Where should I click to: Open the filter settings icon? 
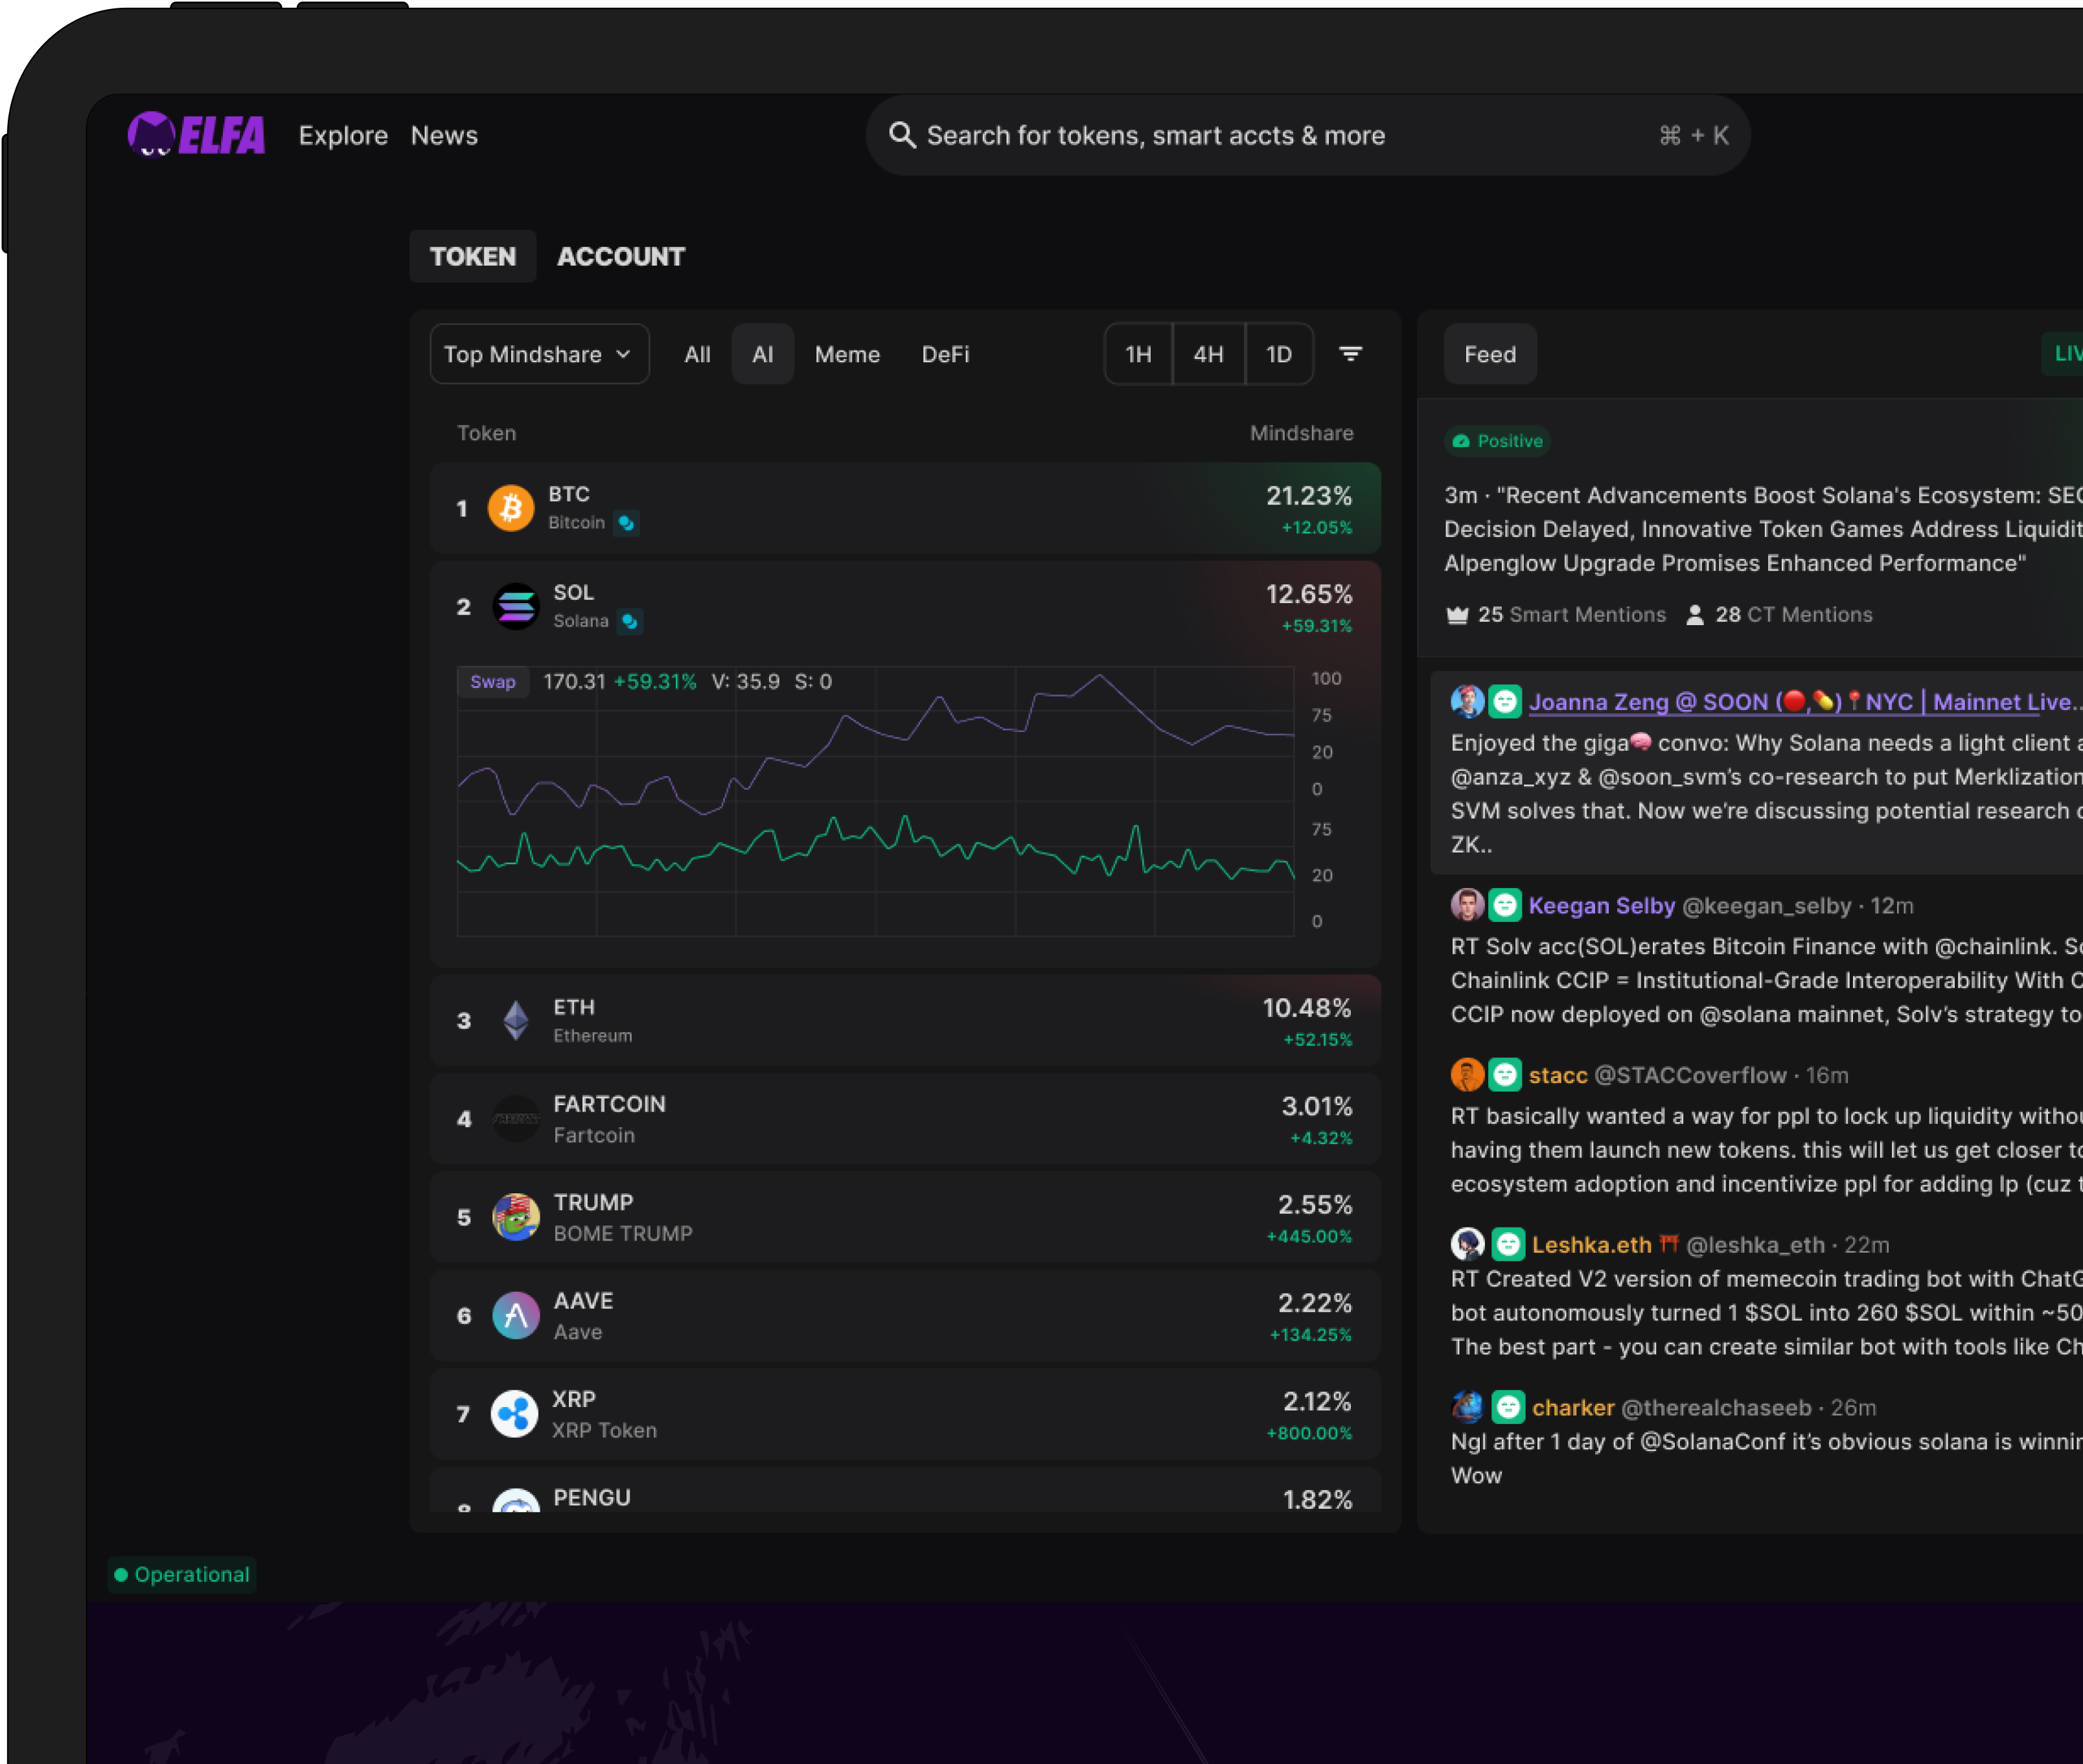[1350, 354]
